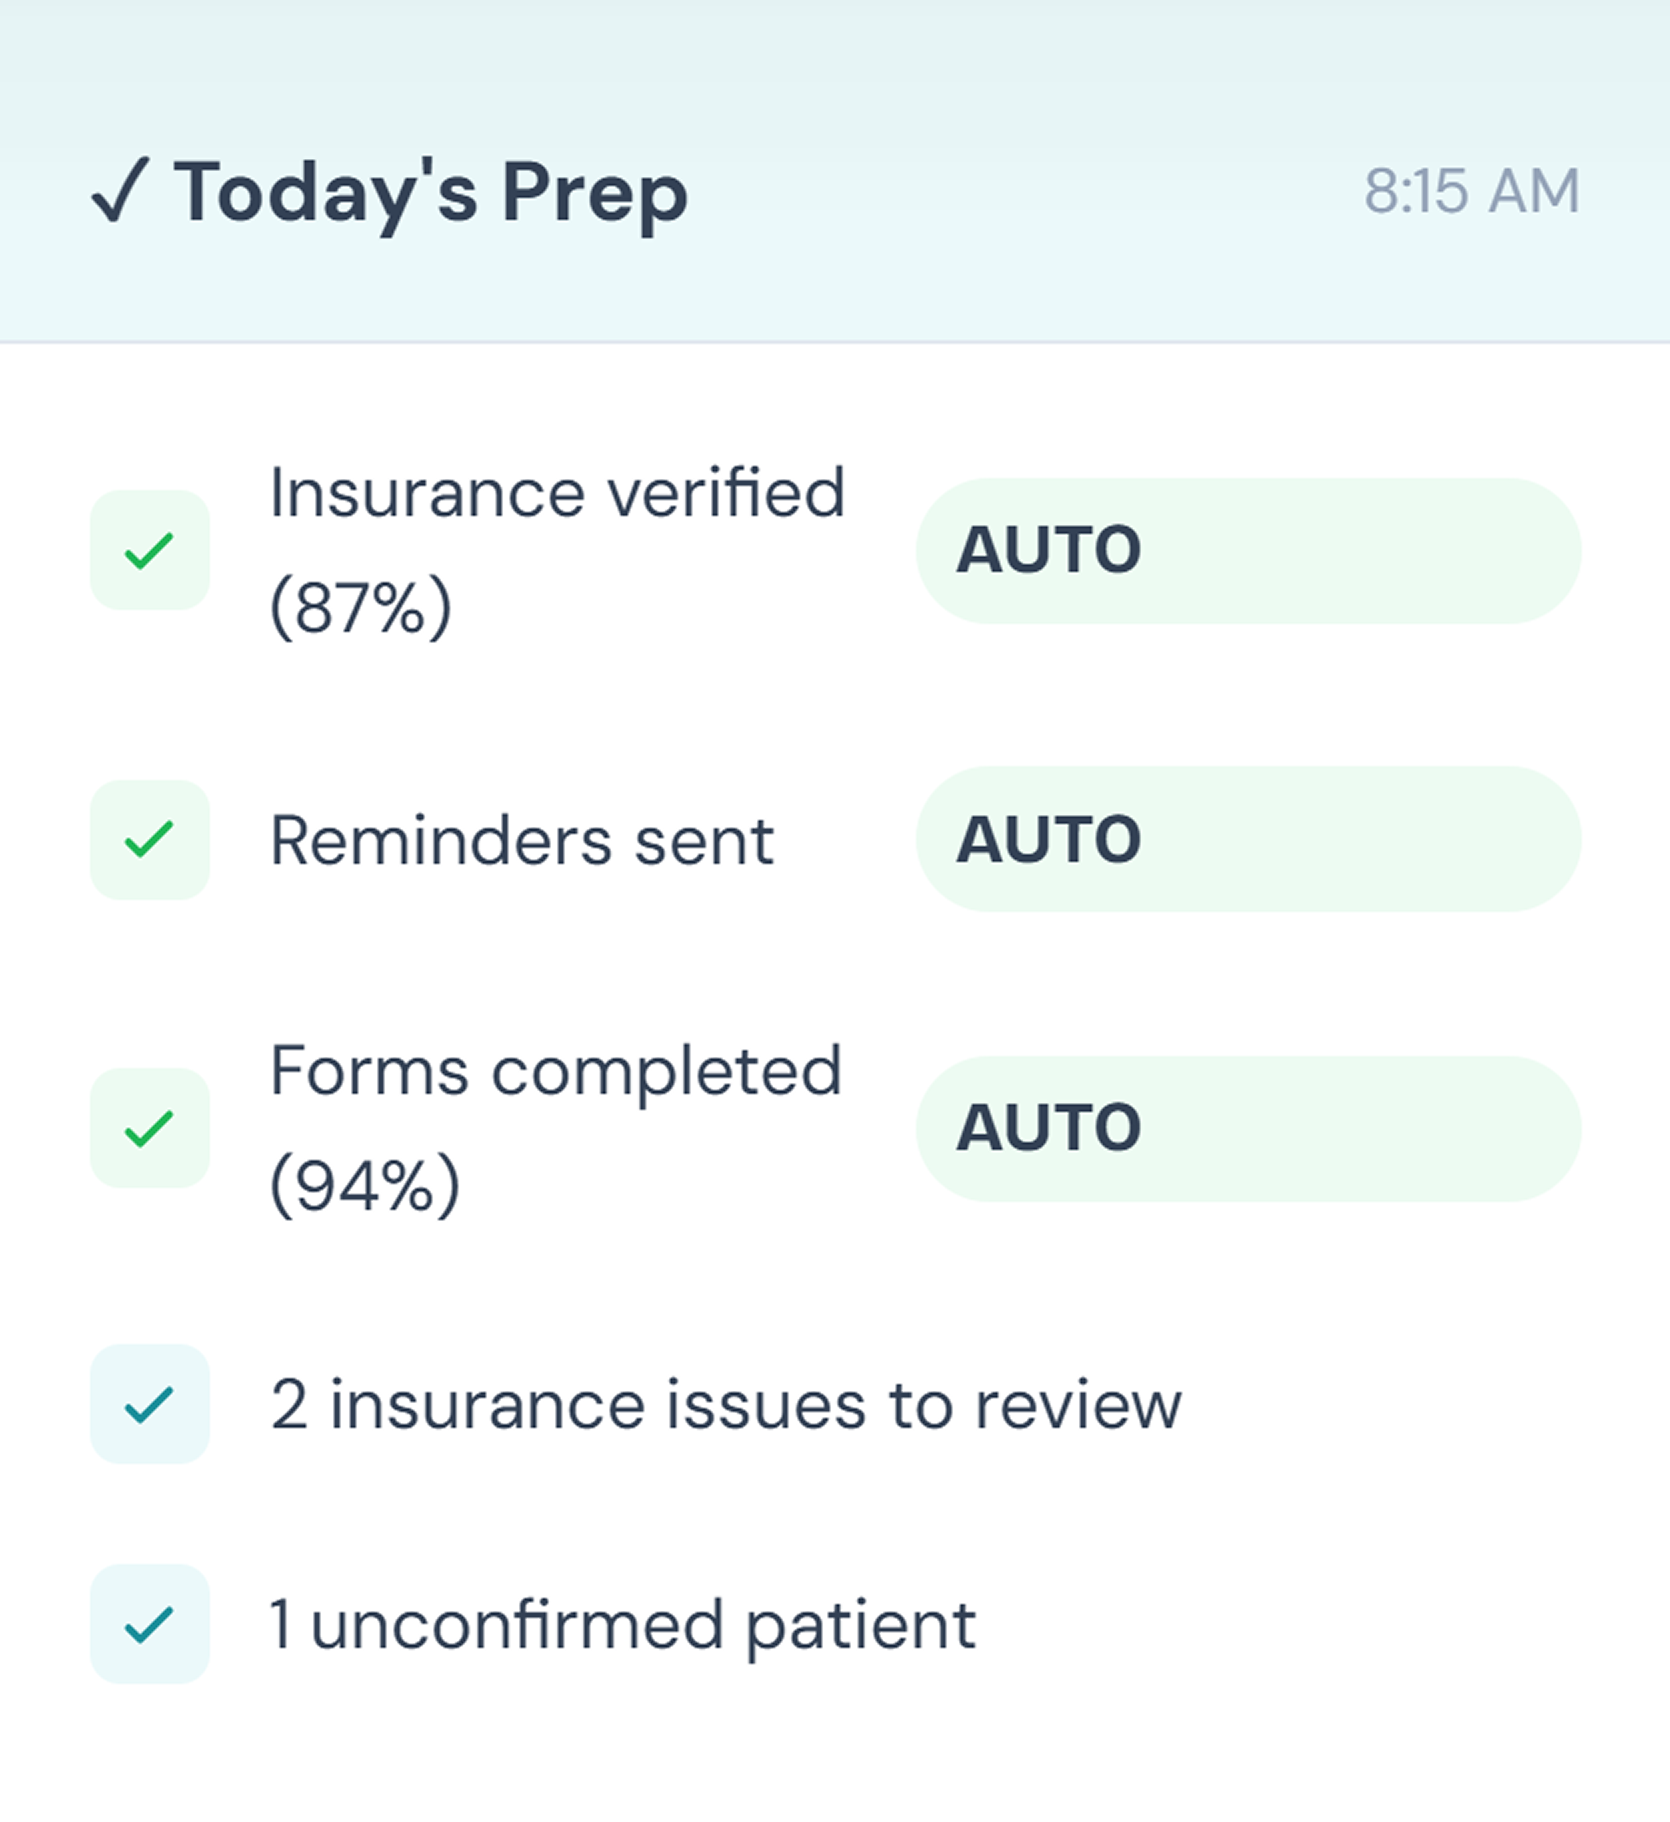The height and width of the screenshot is (1822, 1670).
Task: Click the checkmark icon beside Today's Prep
Action: [120, 190]
